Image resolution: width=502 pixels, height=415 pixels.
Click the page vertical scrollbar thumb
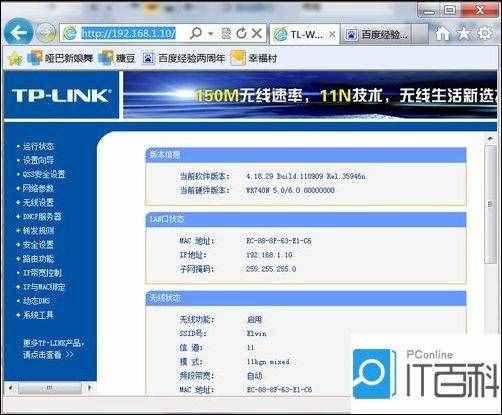coord(490,204)
